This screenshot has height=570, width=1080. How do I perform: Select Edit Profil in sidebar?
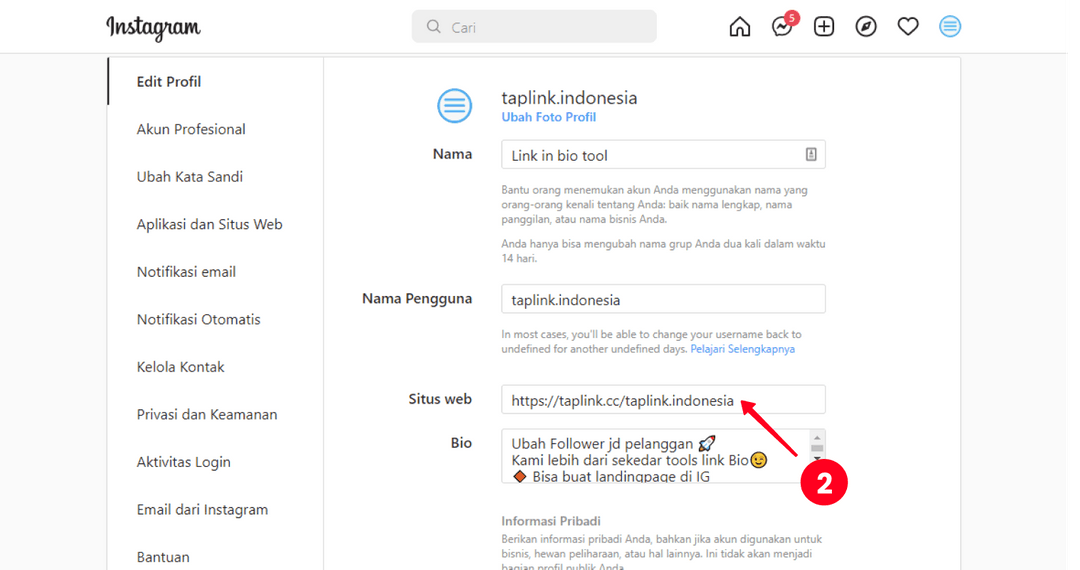coord(169,82)
